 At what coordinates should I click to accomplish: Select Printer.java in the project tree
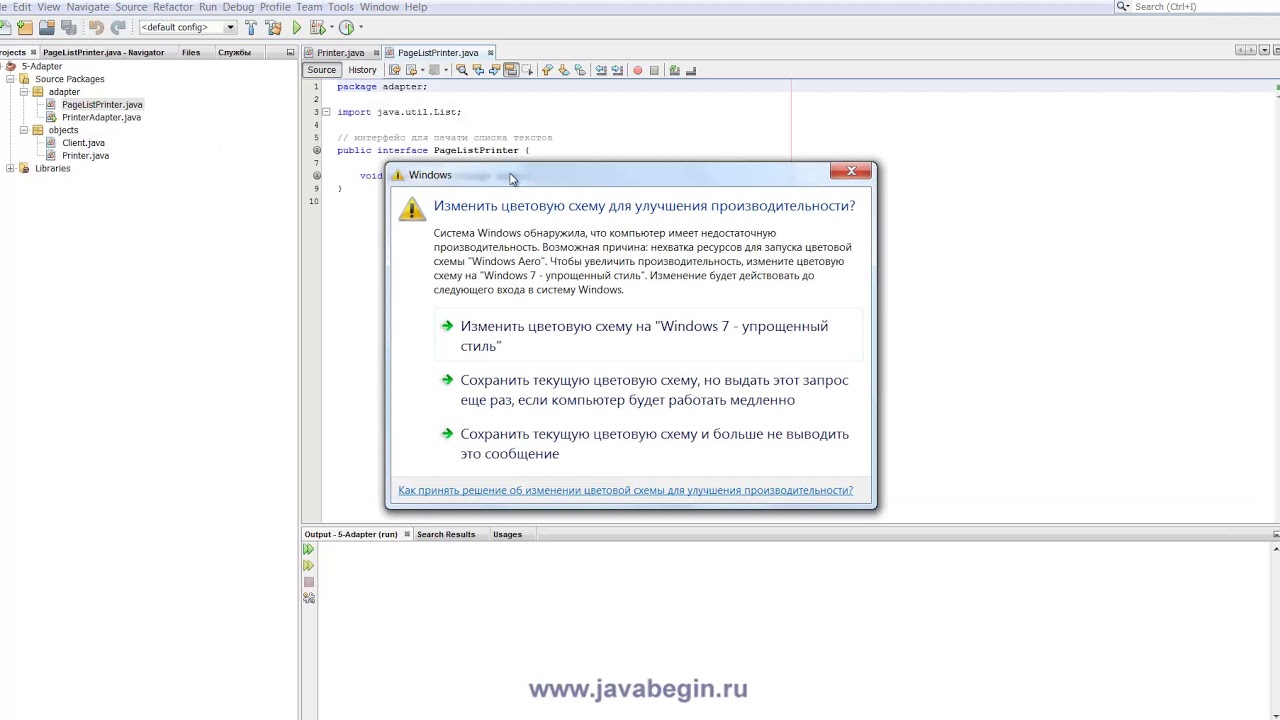[85, 156]
